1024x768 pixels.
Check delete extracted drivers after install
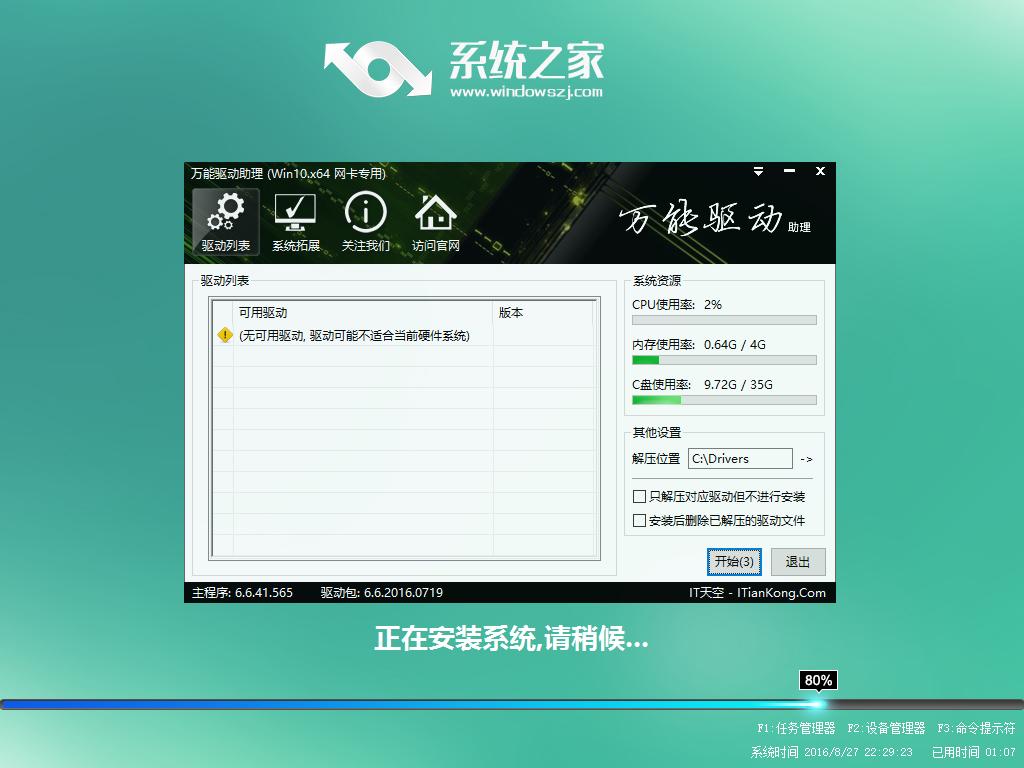(637, 520)
